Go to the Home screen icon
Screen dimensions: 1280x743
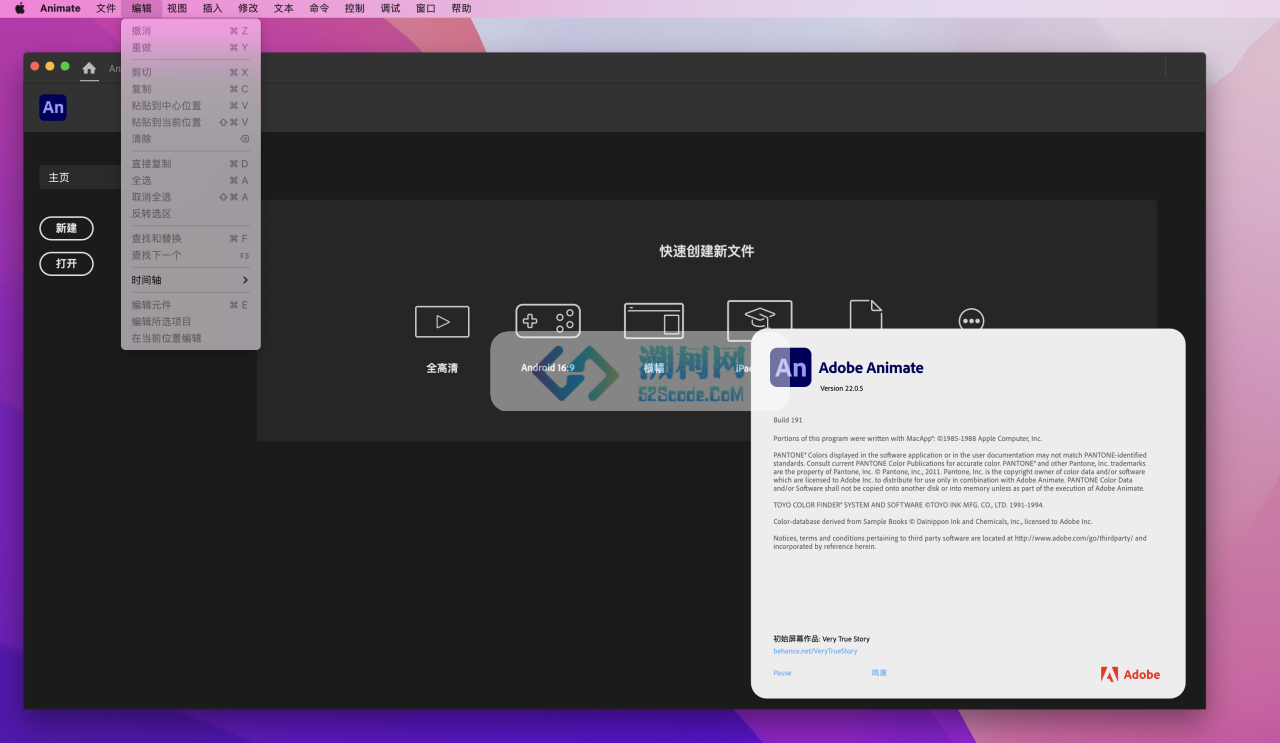coord(89,68)
